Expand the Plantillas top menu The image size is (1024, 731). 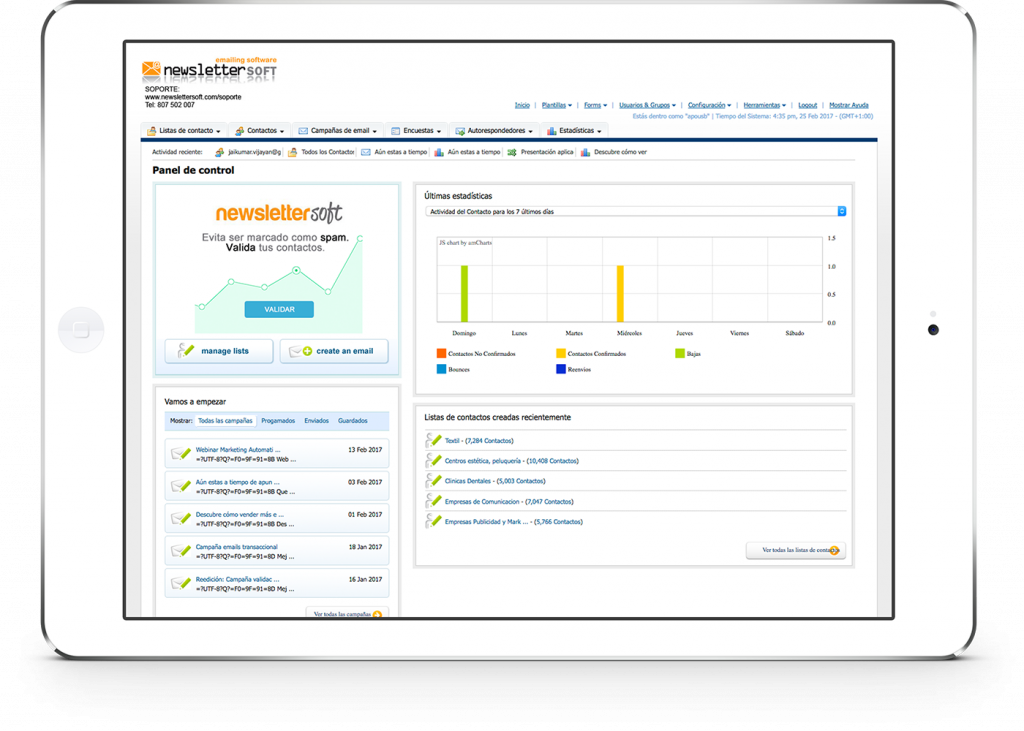pos(556,105)
